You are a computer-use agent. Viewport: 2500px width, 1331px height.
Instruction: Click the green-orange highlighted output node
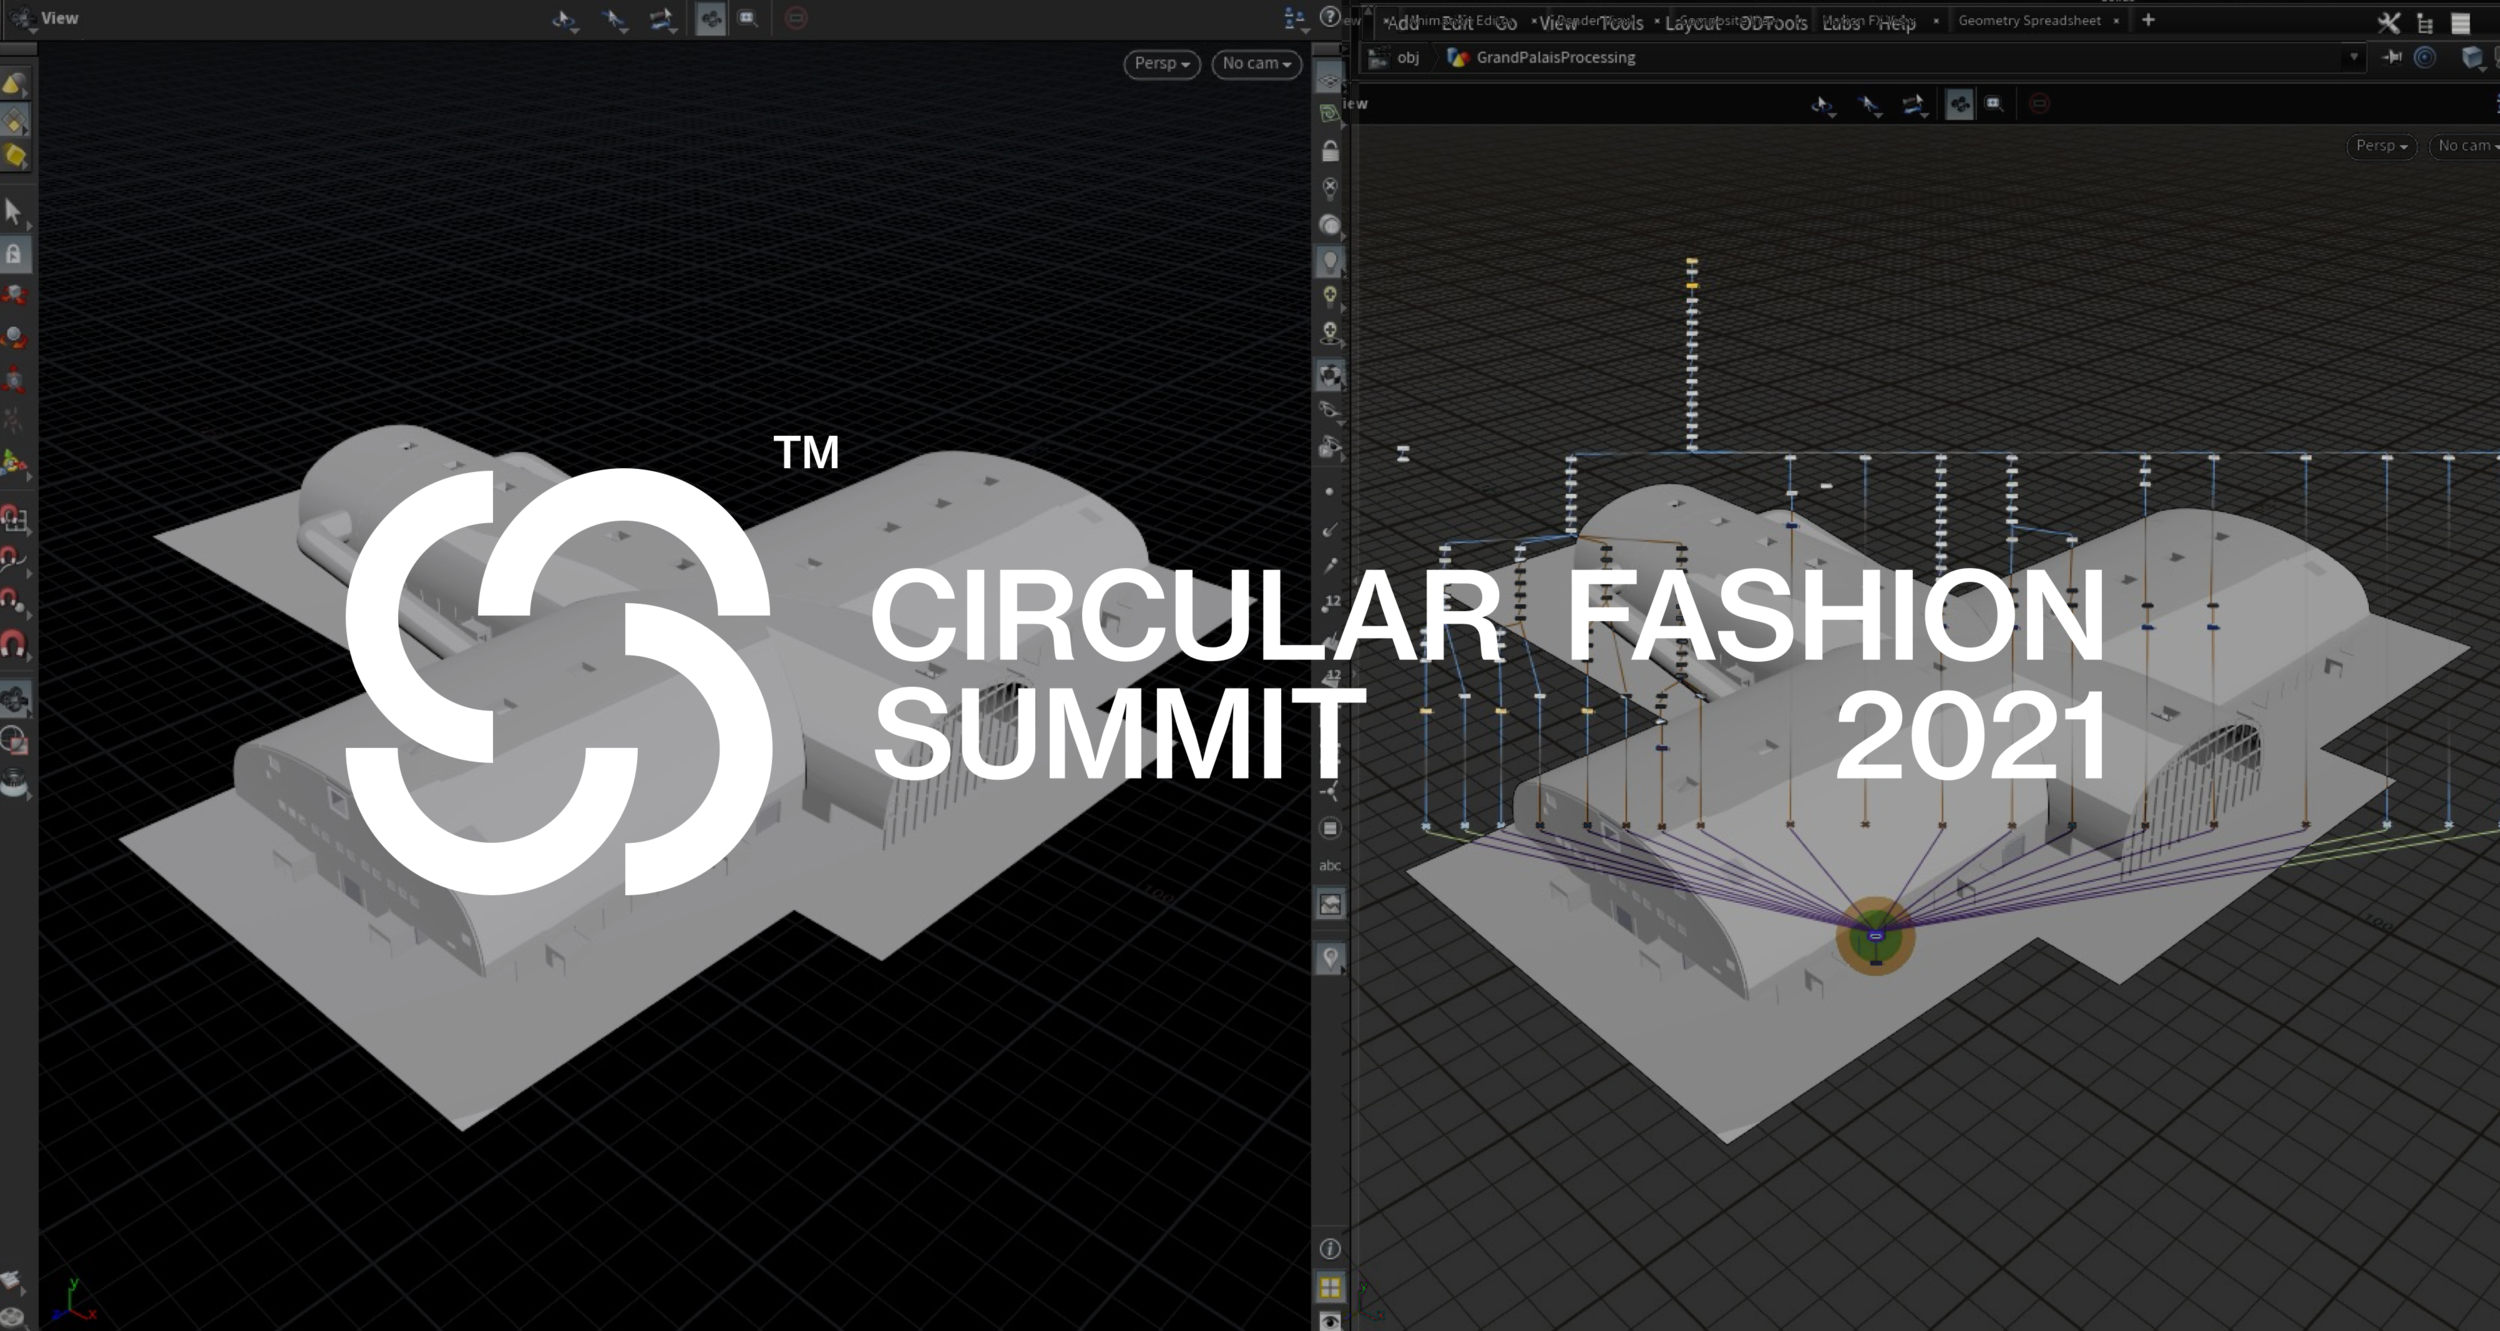point(1876,936)
